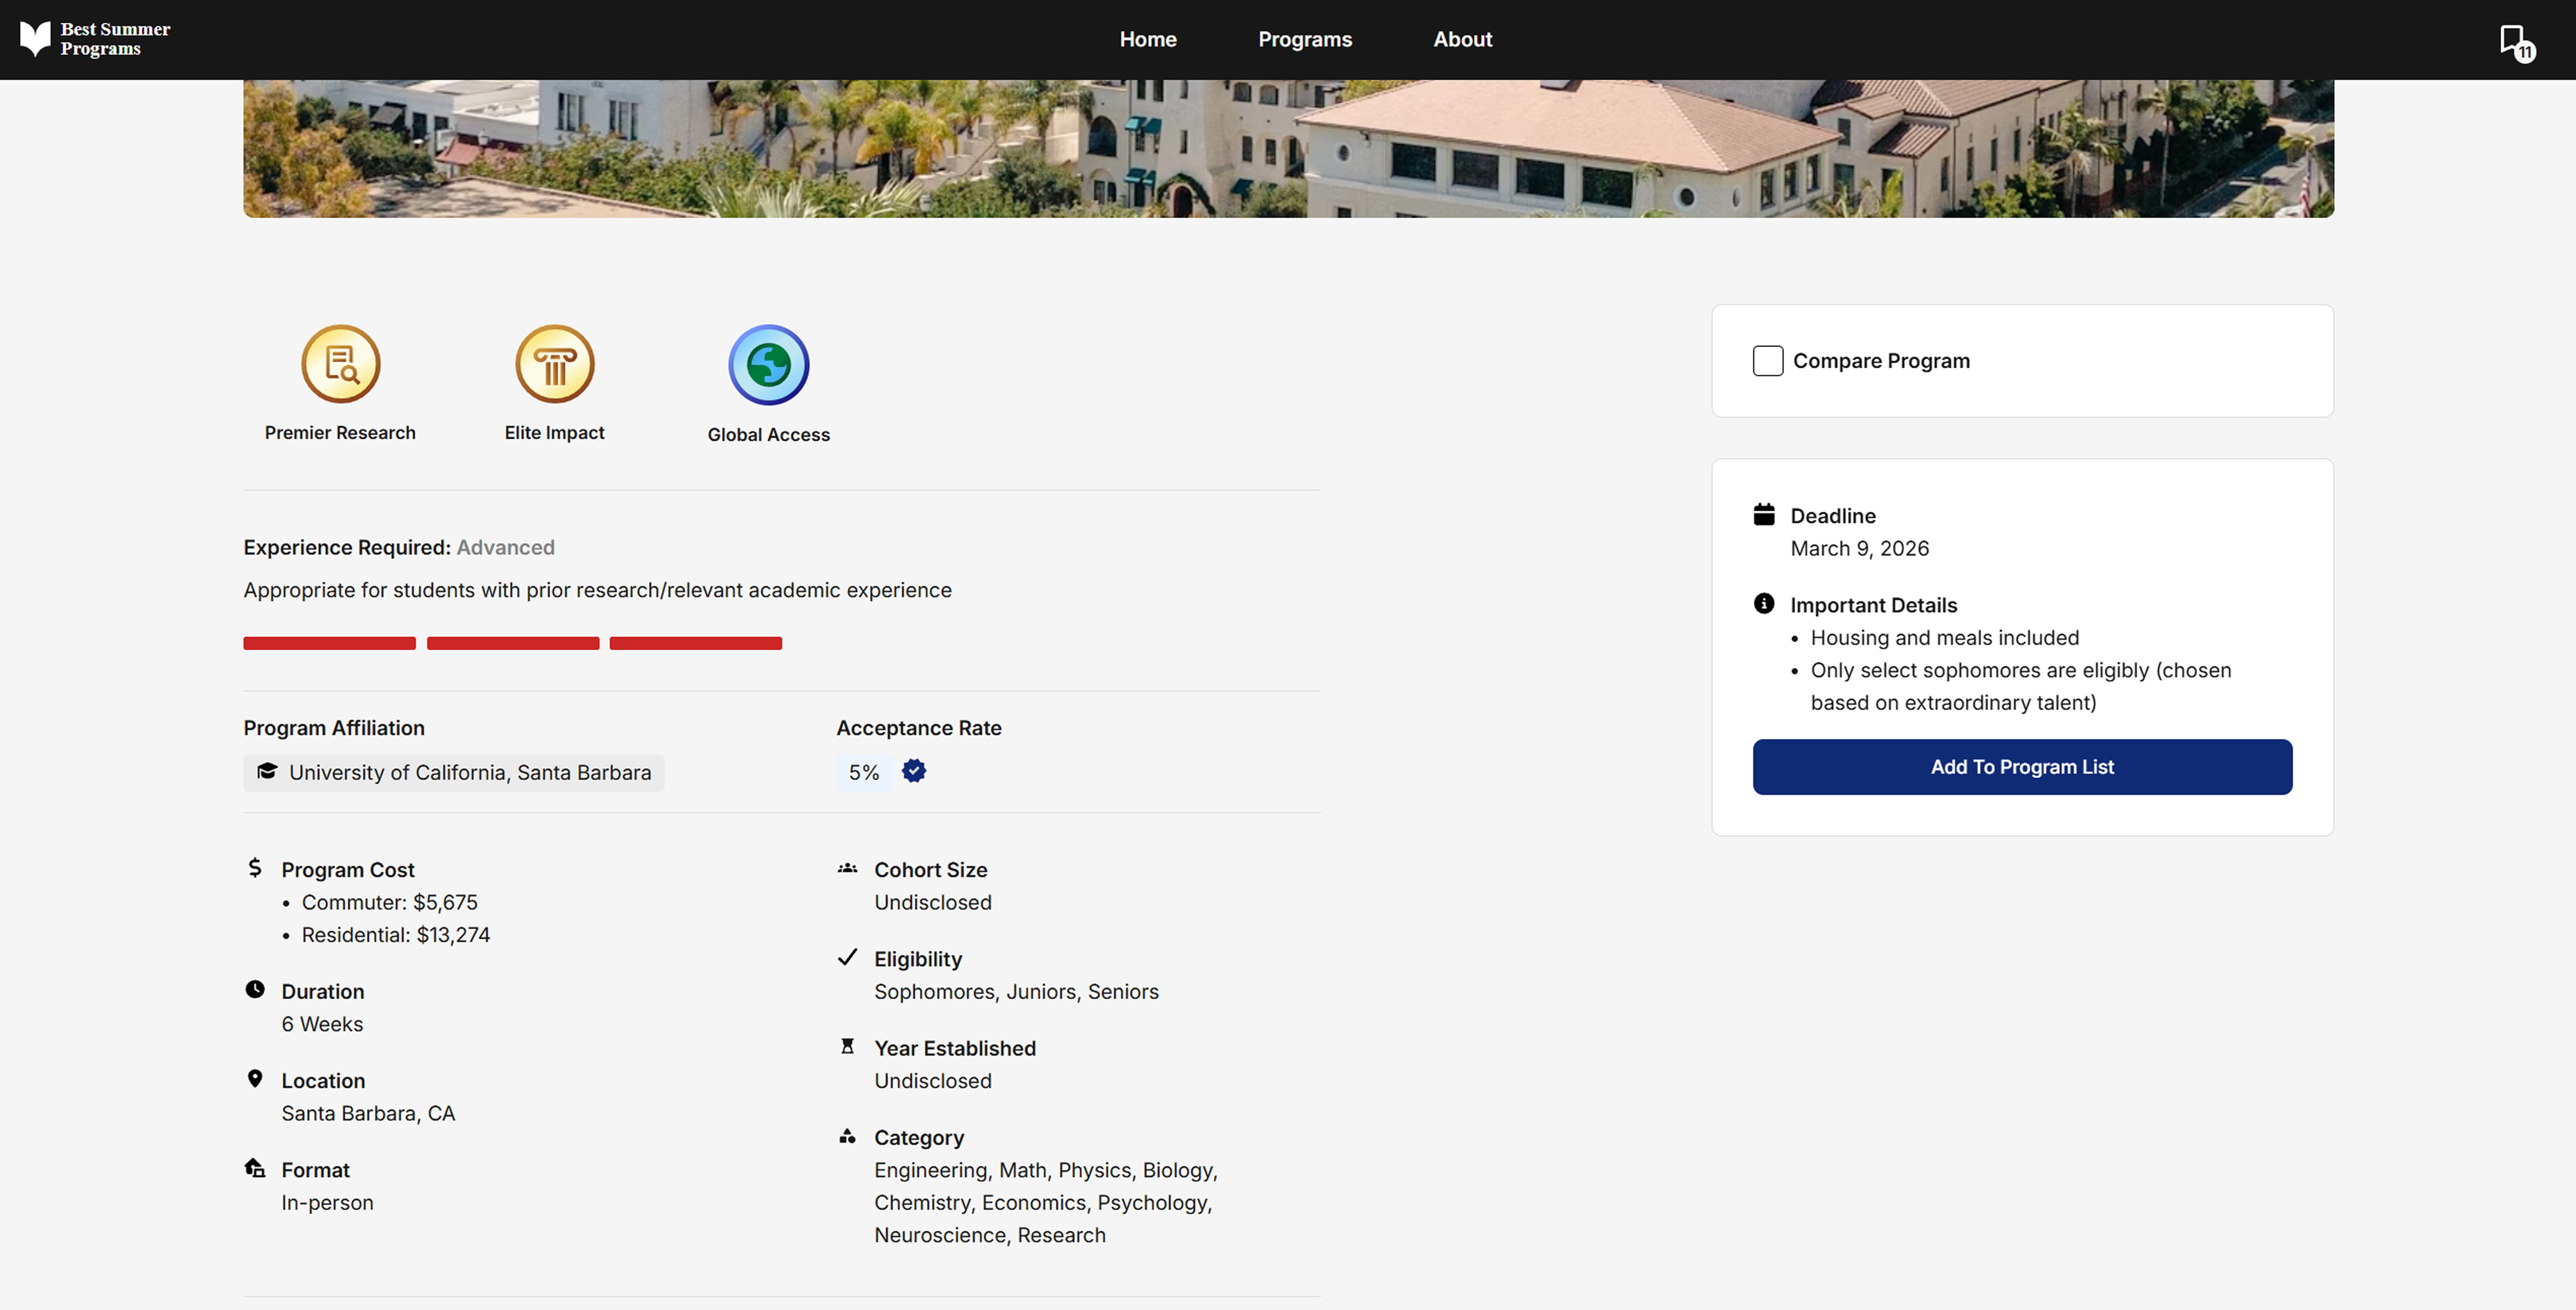The height and width of the screenshot is (1310, 2576).
Task: Click the 'Advanced' experience level text
Action: [x=506, y=548]
